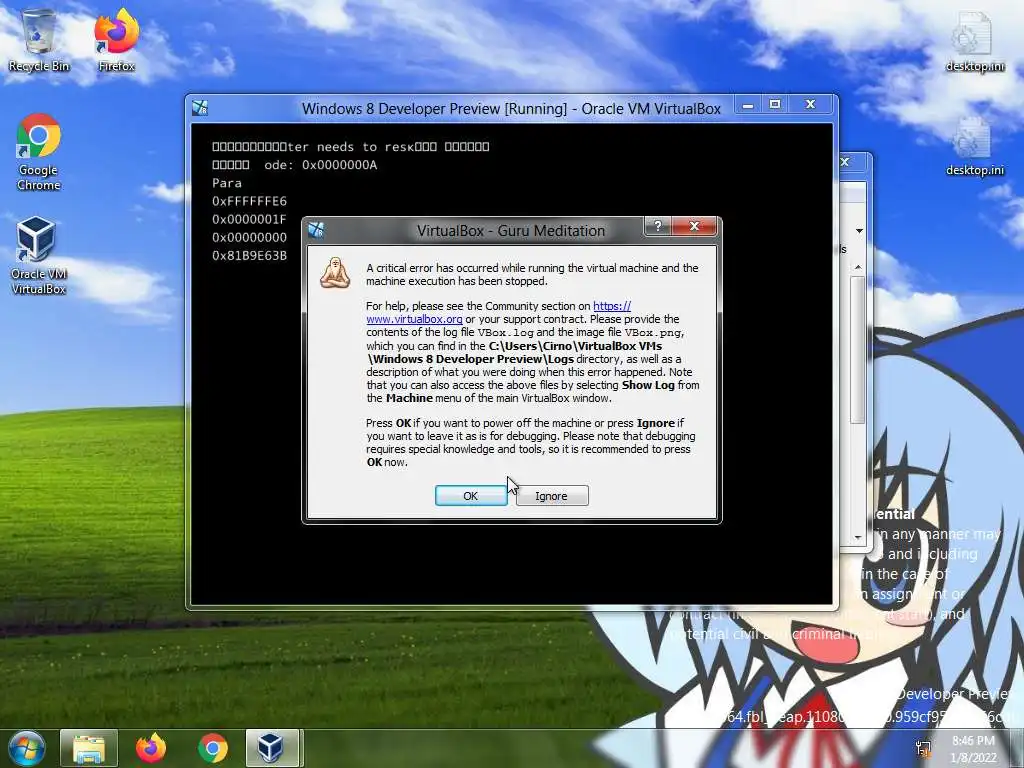
Task: Open the clock showing 8:46 PM
Action: (x=973, y=749)
